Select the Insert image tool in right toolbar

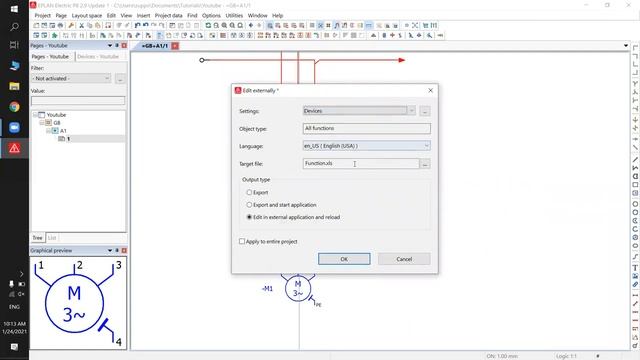[x=635, y=276]
